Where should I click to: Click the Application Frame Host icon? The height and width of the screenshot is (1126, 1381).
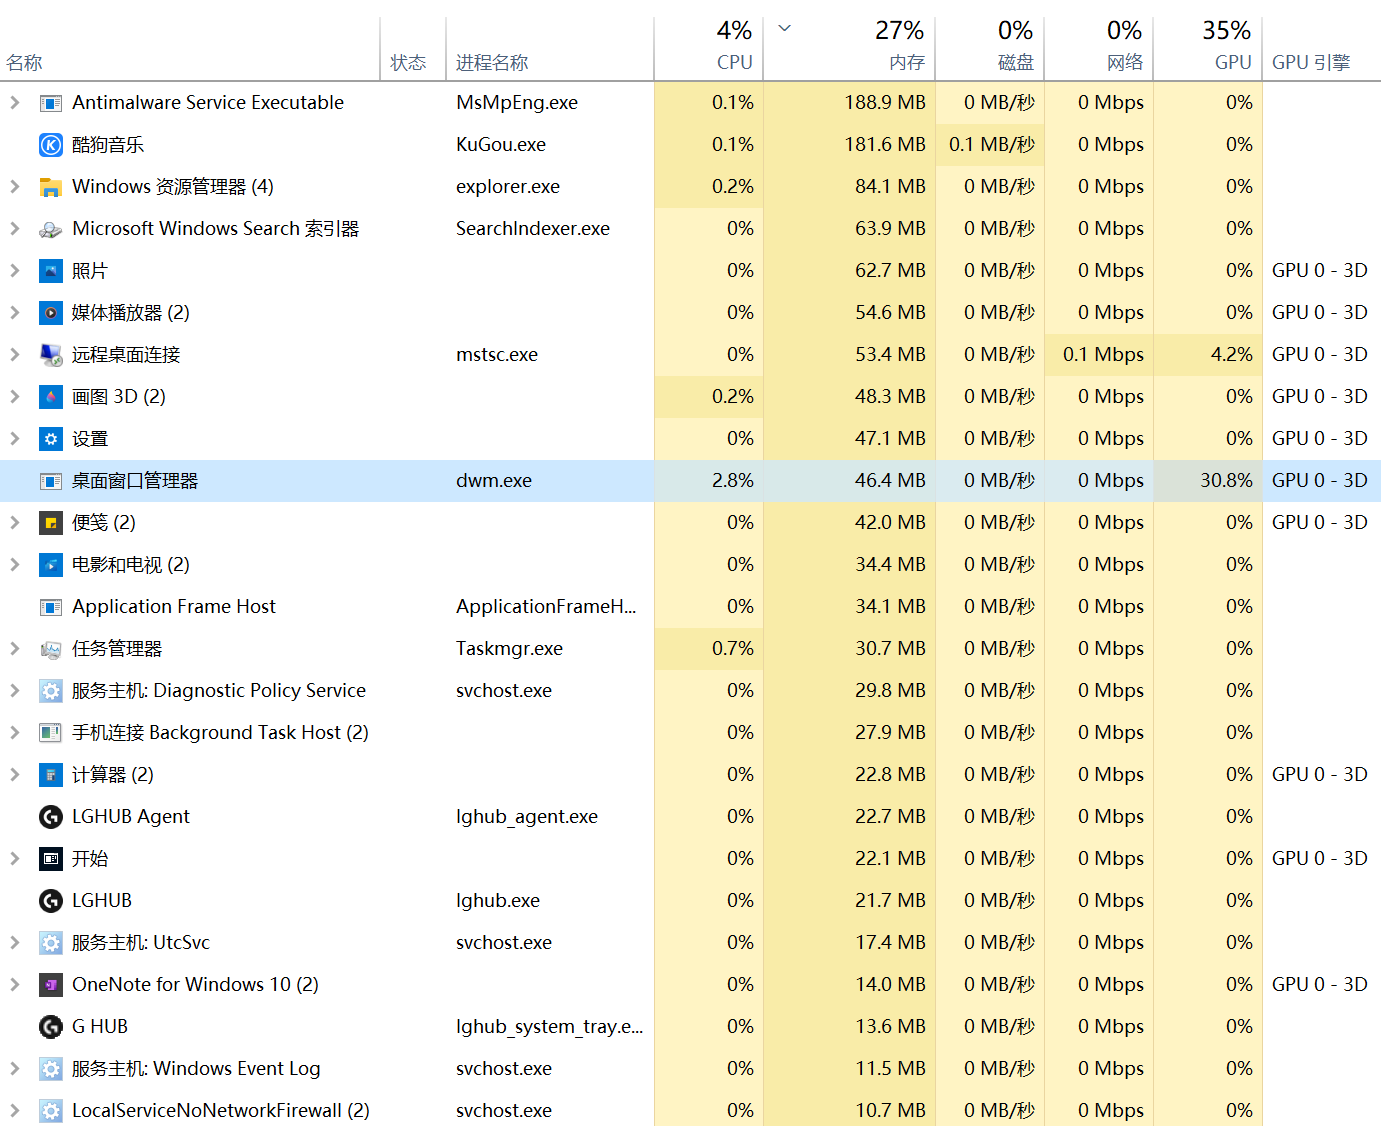tap(50, 607)
